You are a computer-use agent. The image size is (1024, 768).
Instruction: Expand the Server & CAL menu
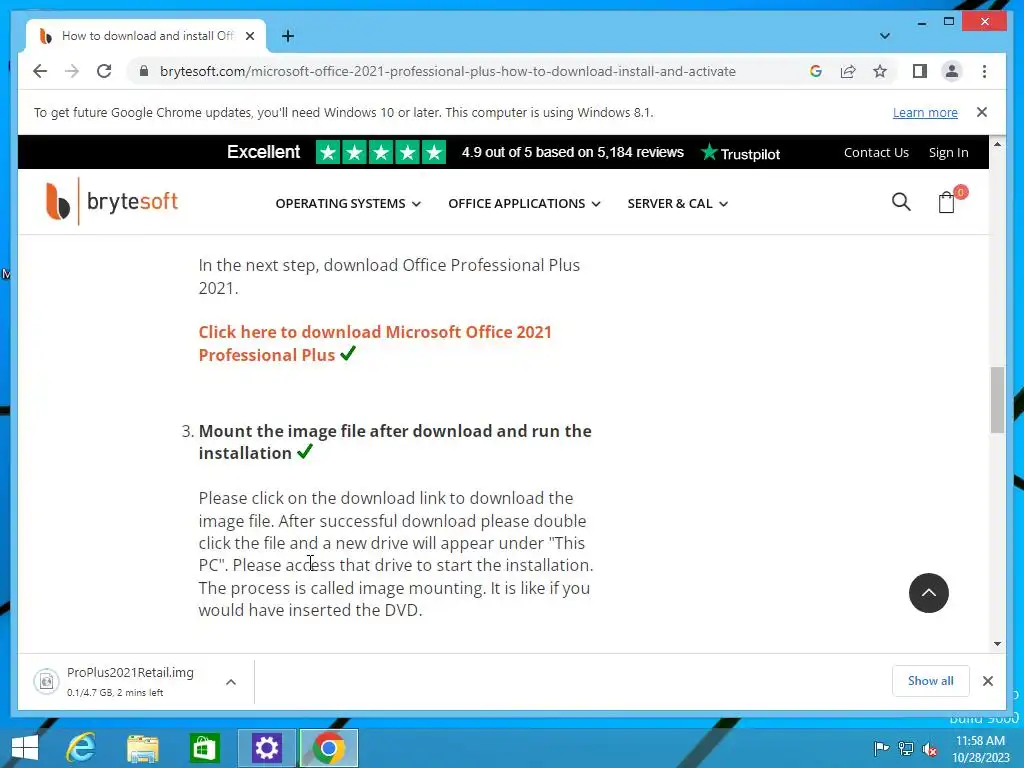(x=677, y=204)
